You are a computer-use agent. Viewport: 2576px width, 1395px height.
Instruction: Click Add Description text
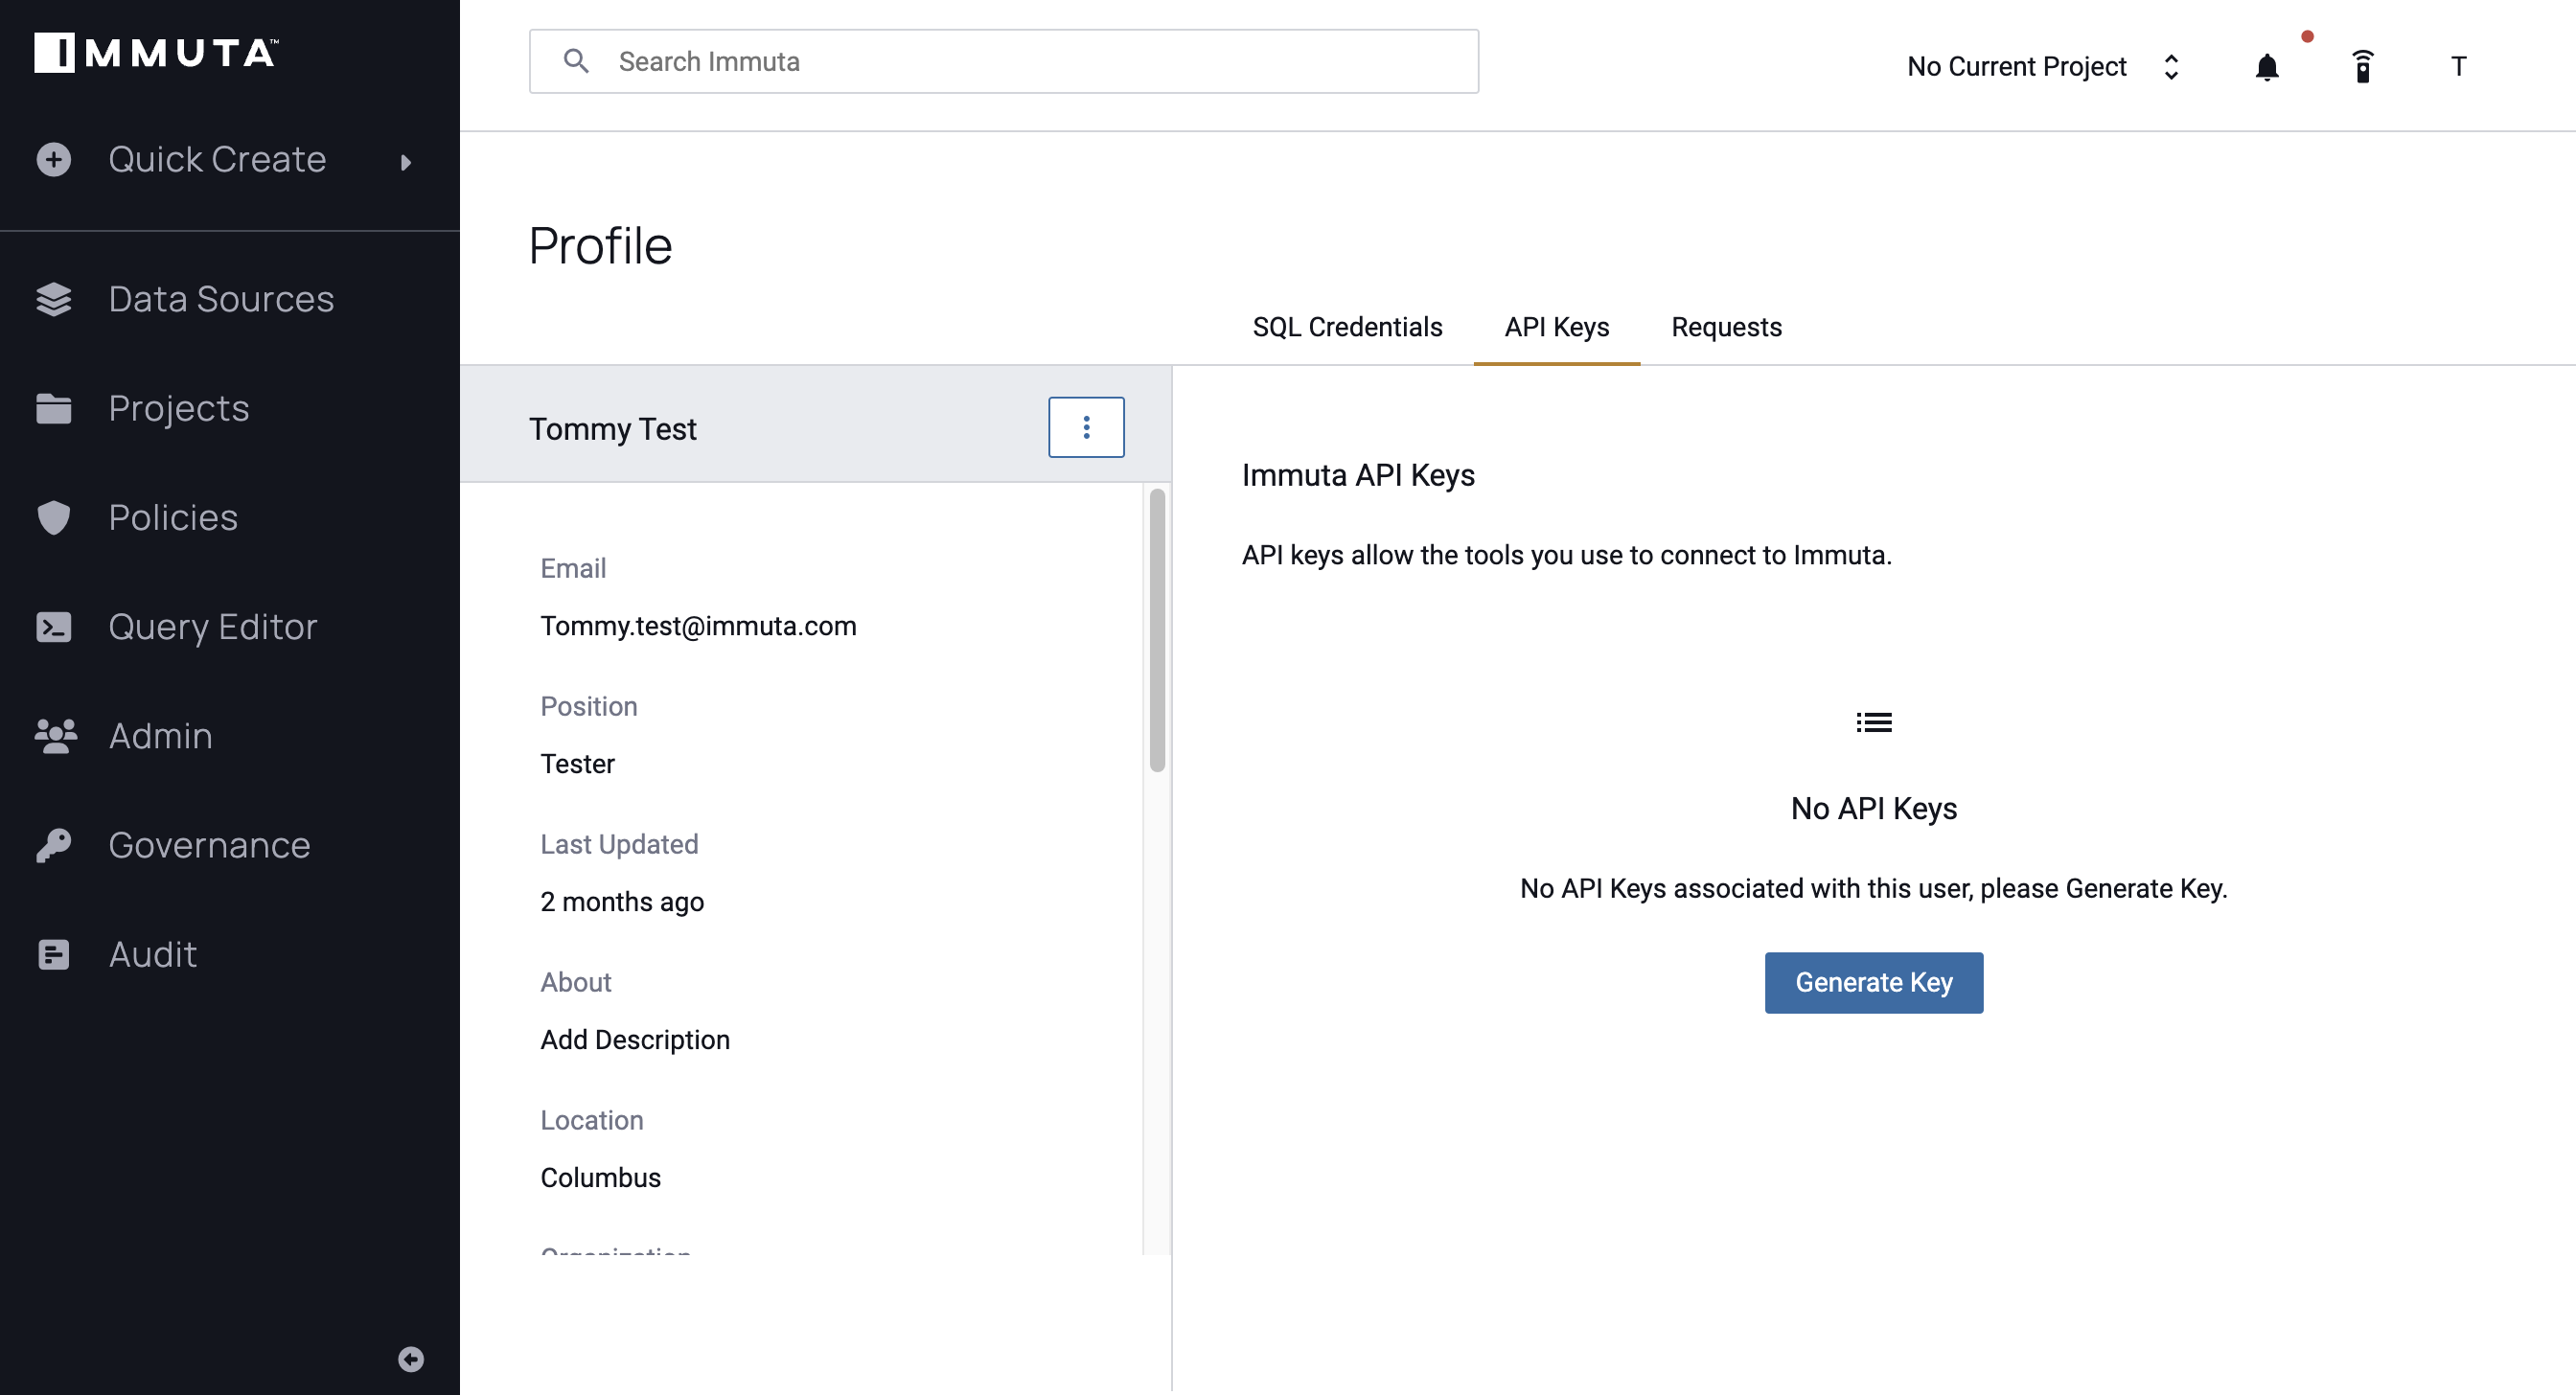635,1040
